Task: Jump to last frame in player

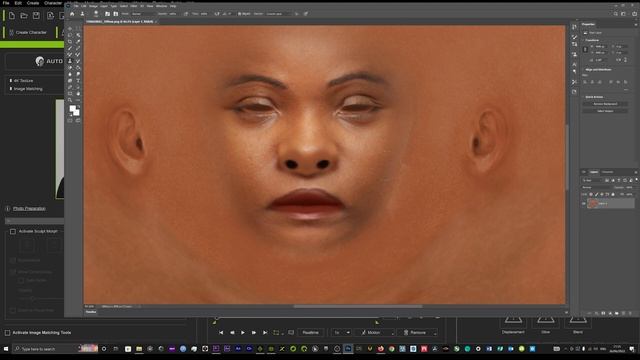Action: [x=265, y=333]
